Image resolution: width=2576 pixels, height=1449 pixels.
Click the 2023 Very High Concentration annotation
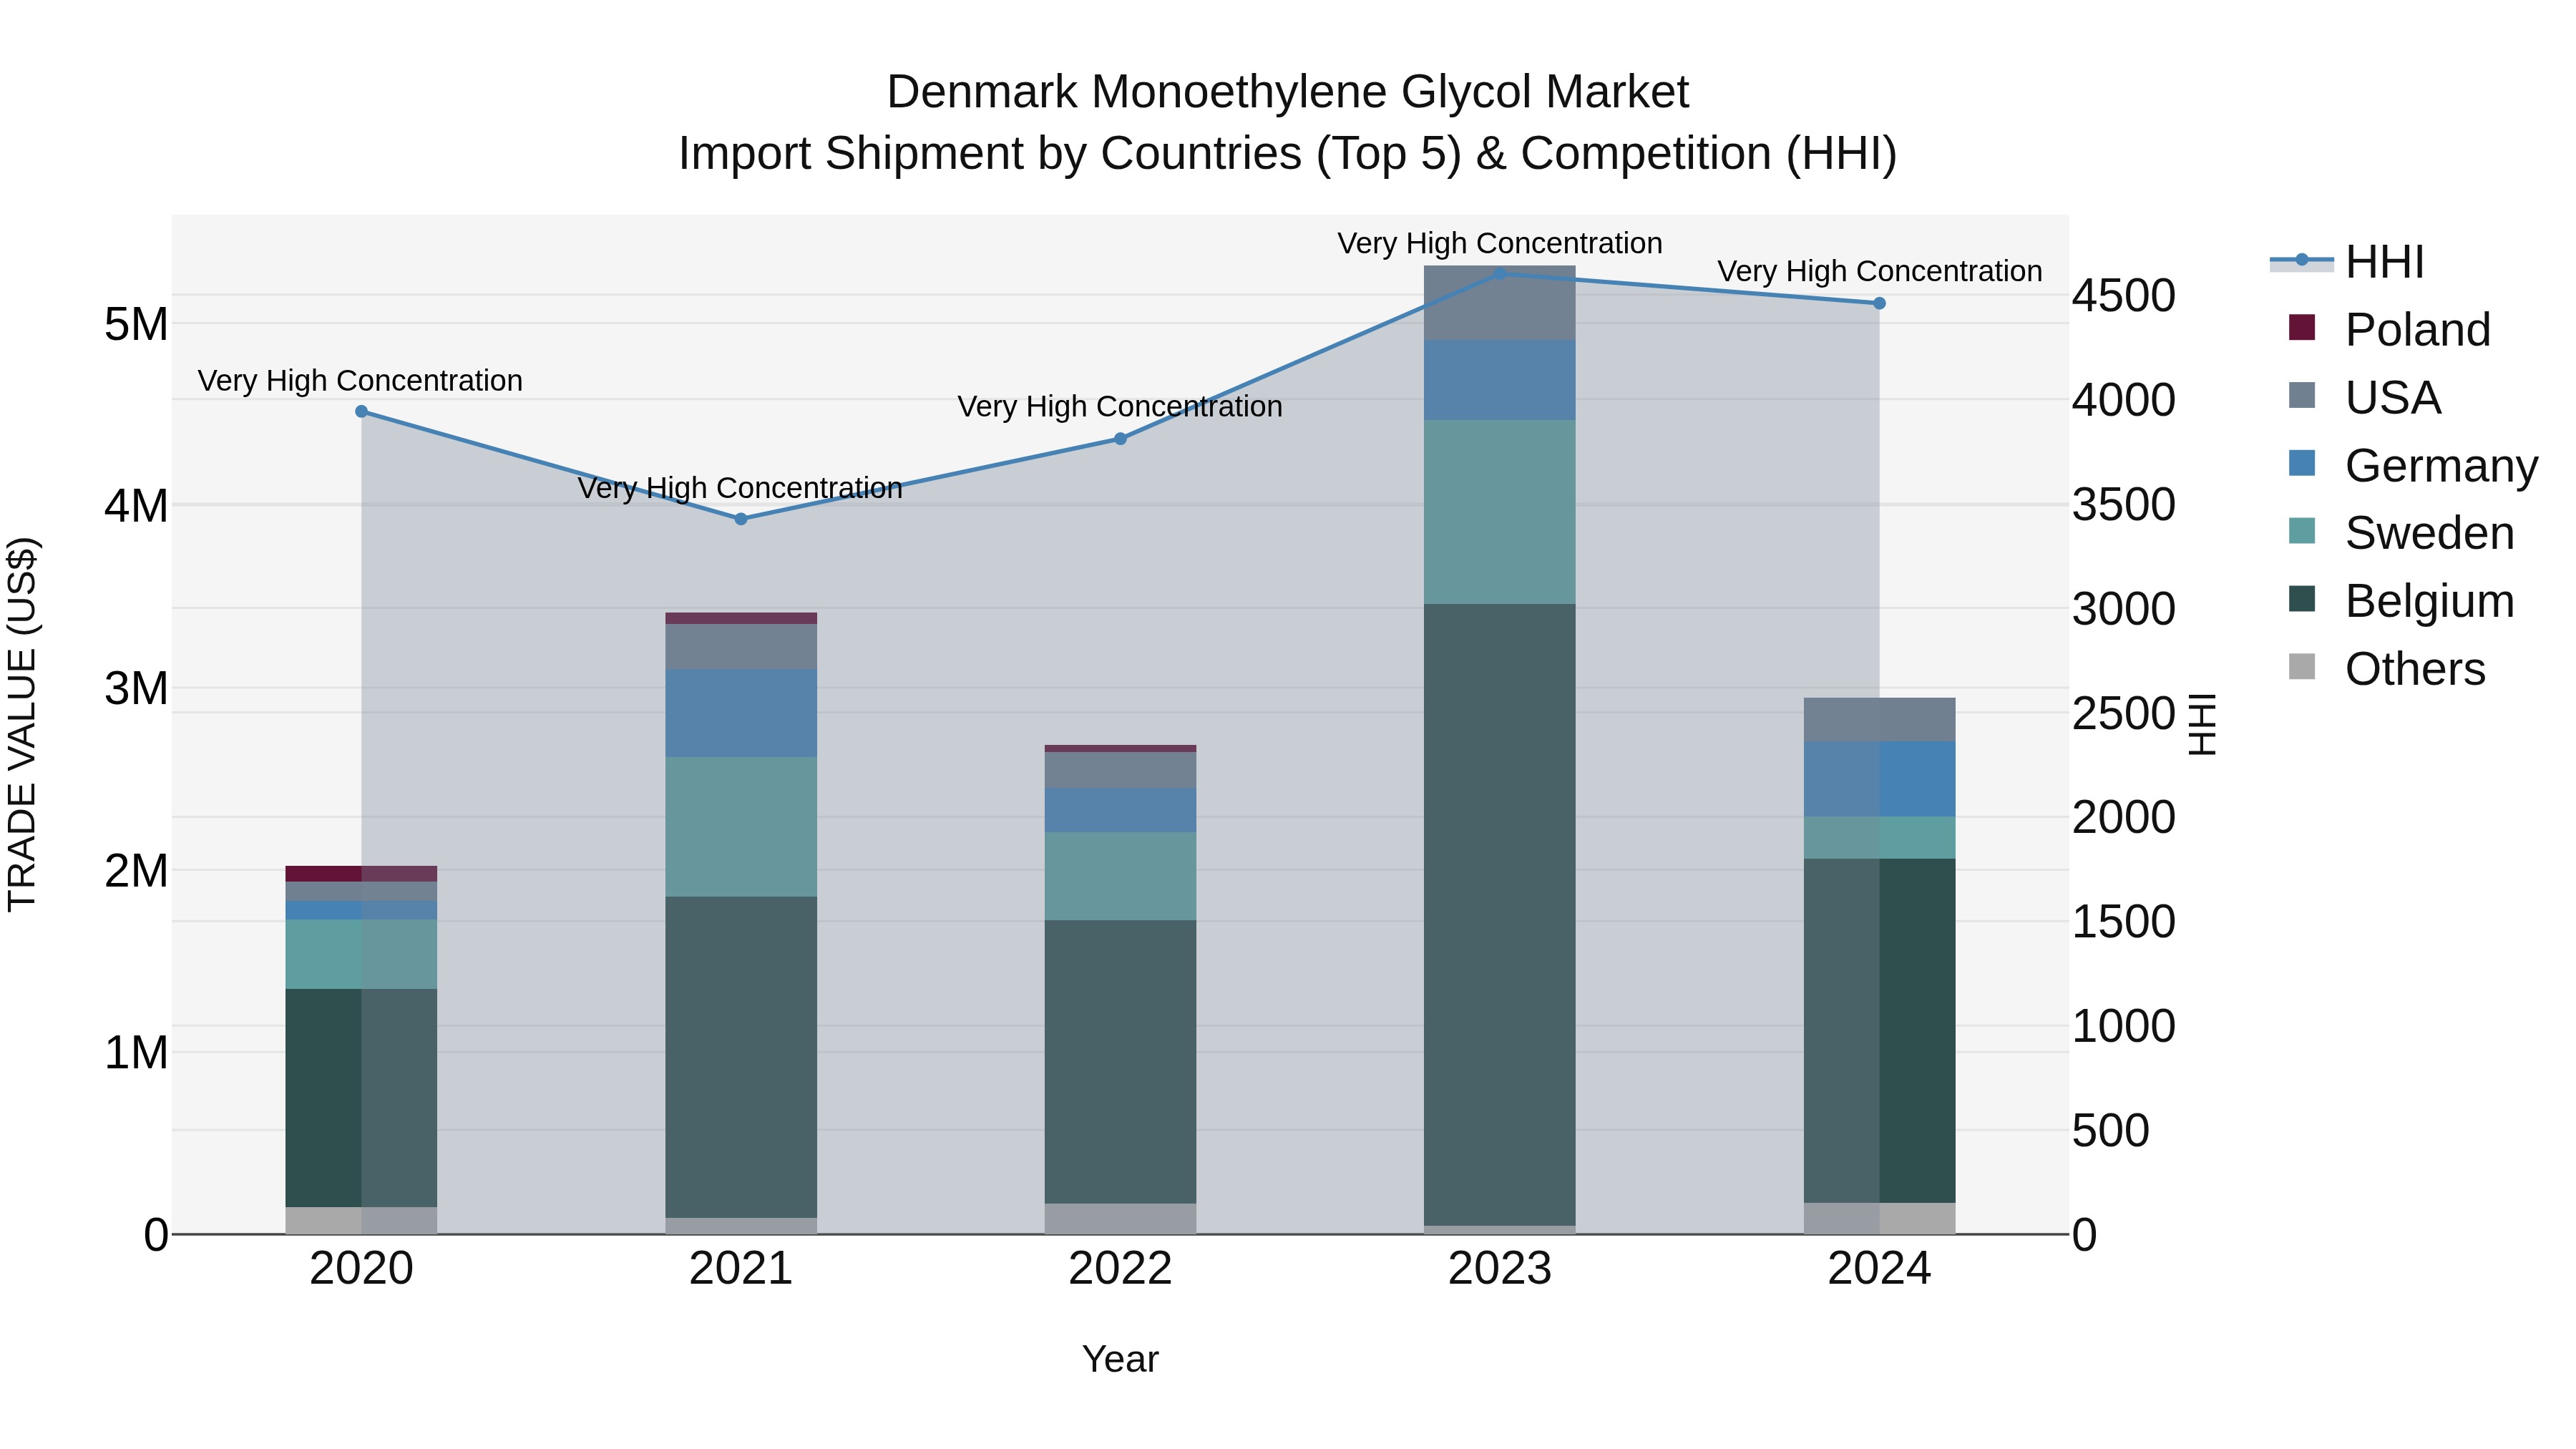click(x=1500, y=243)
